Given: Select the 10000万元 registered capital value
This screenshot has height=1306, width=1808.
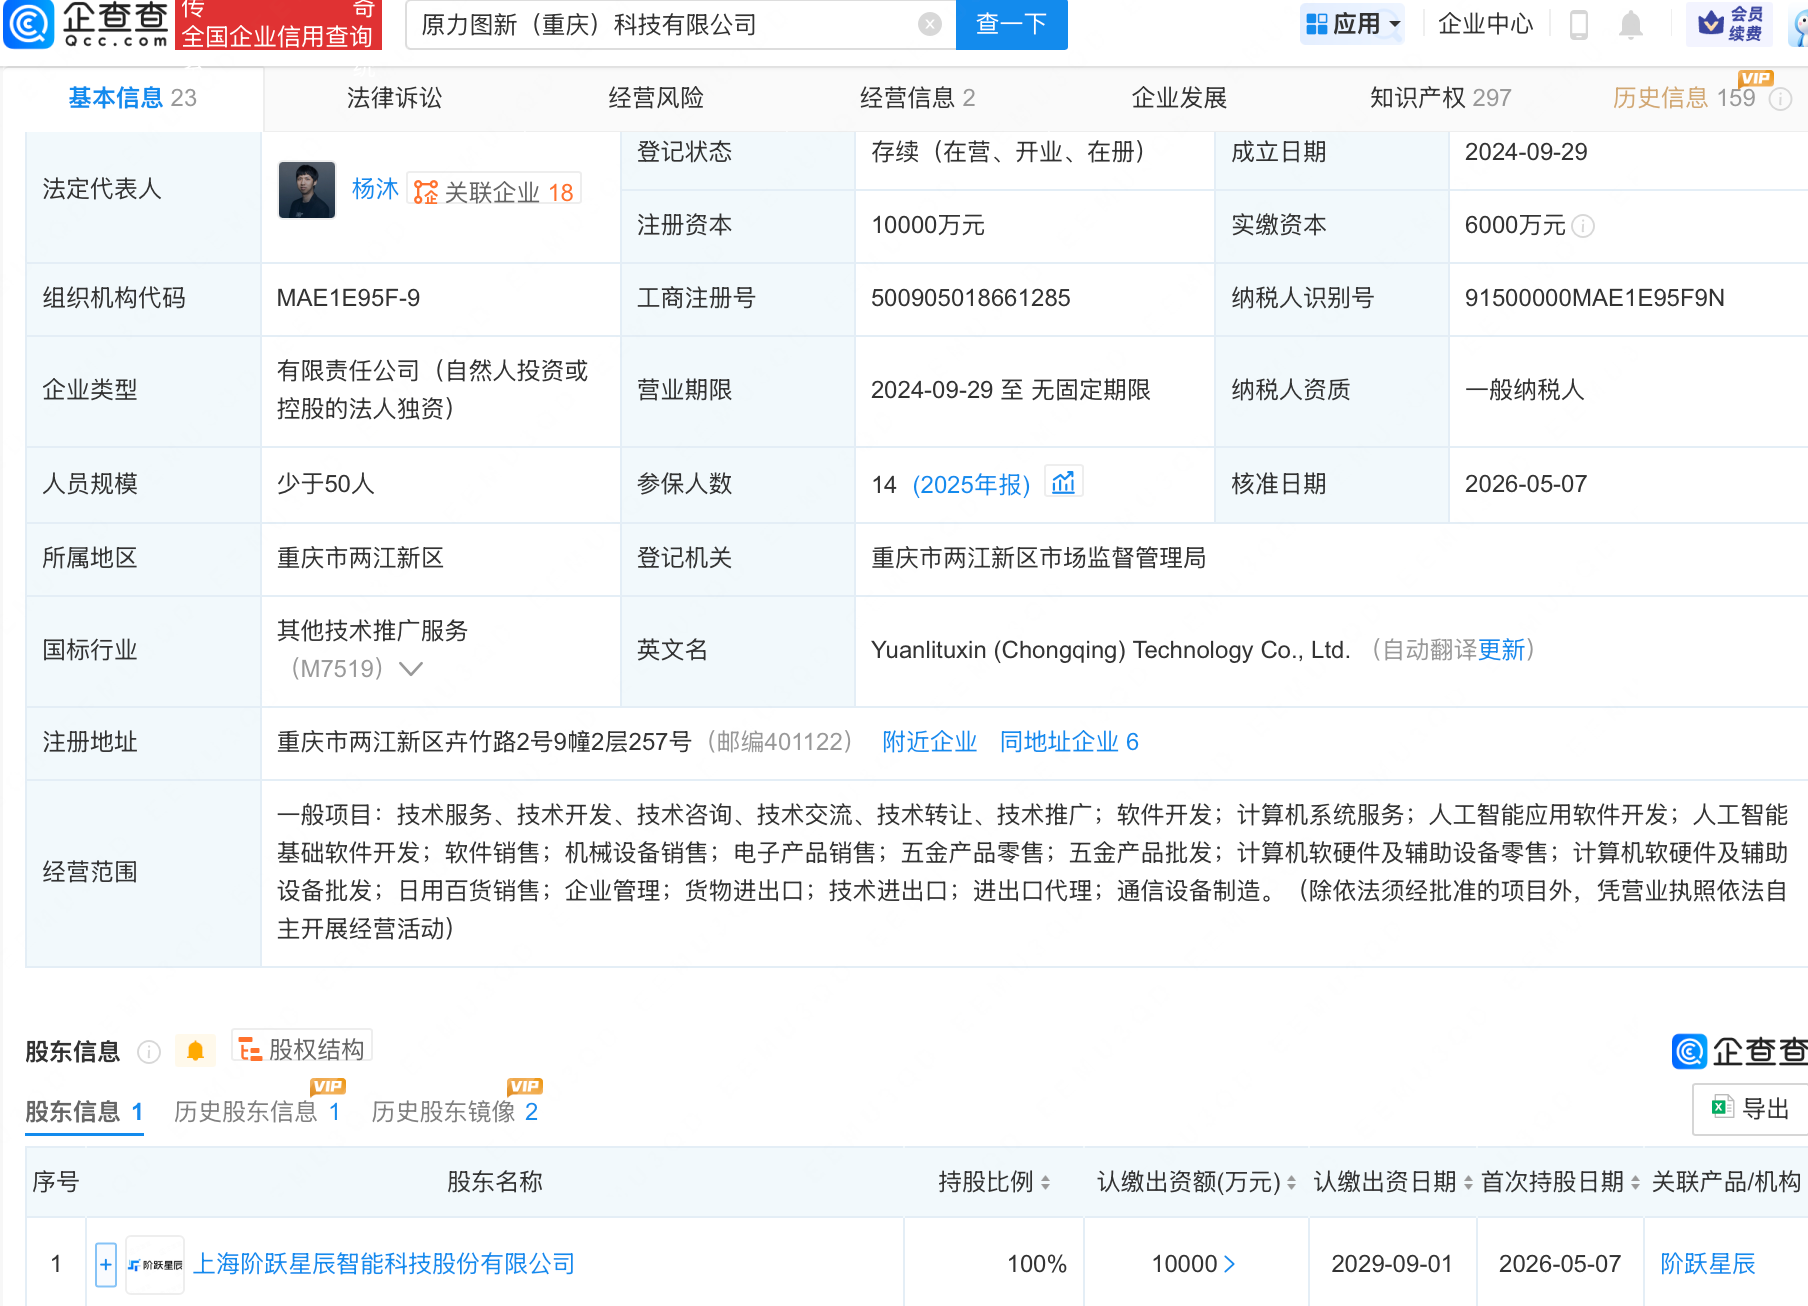Looking at the screenshot, I should tap(928, 225).
